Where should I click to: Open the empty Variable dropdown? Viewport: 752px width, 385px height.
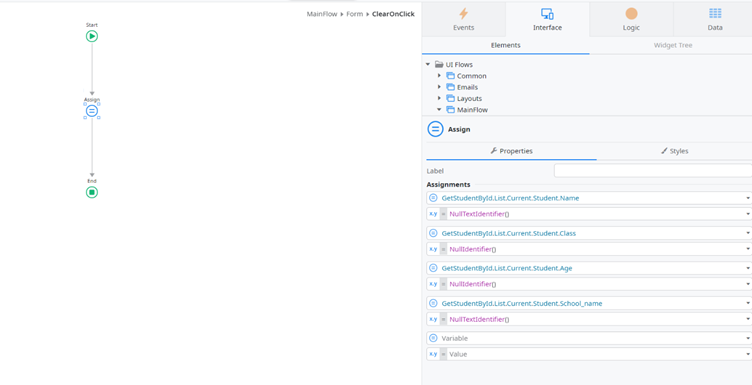[748, 338]
